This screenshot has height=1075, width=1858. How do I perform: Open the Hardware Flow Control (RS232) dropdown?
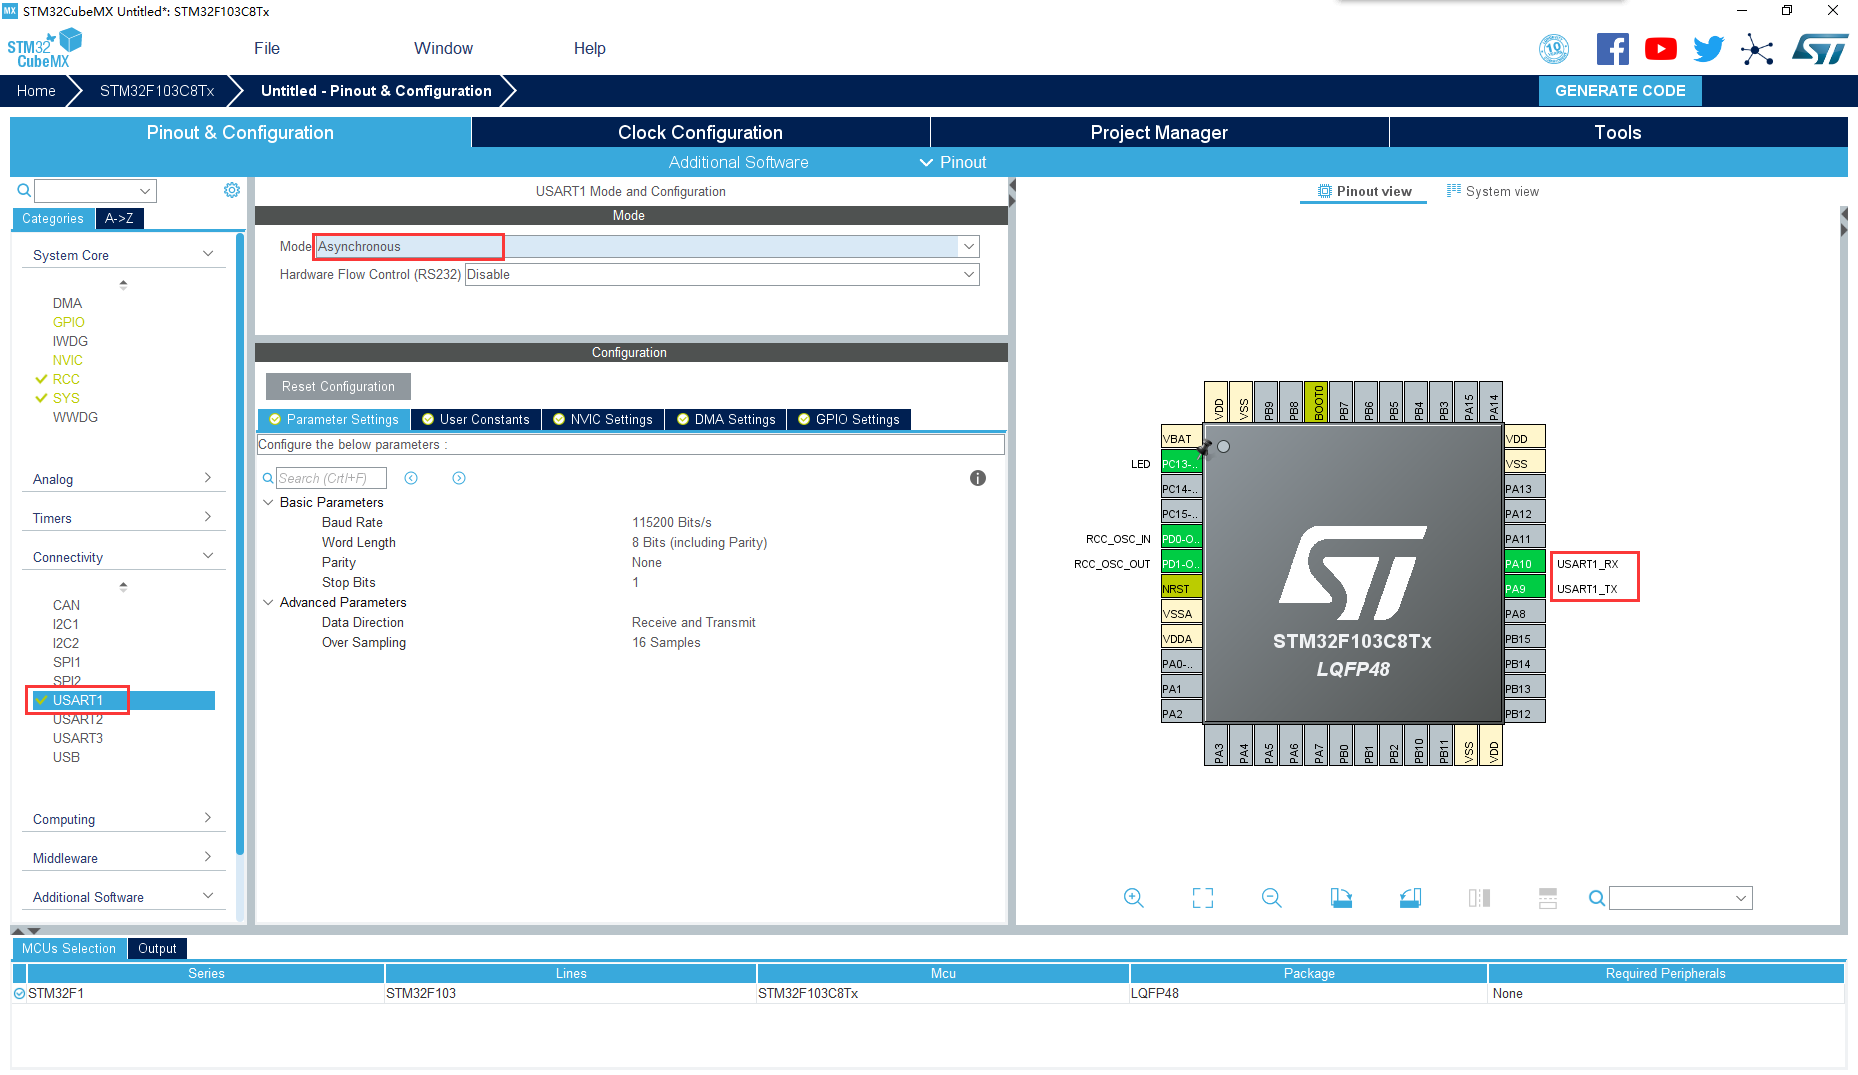(x=966, y=274)
